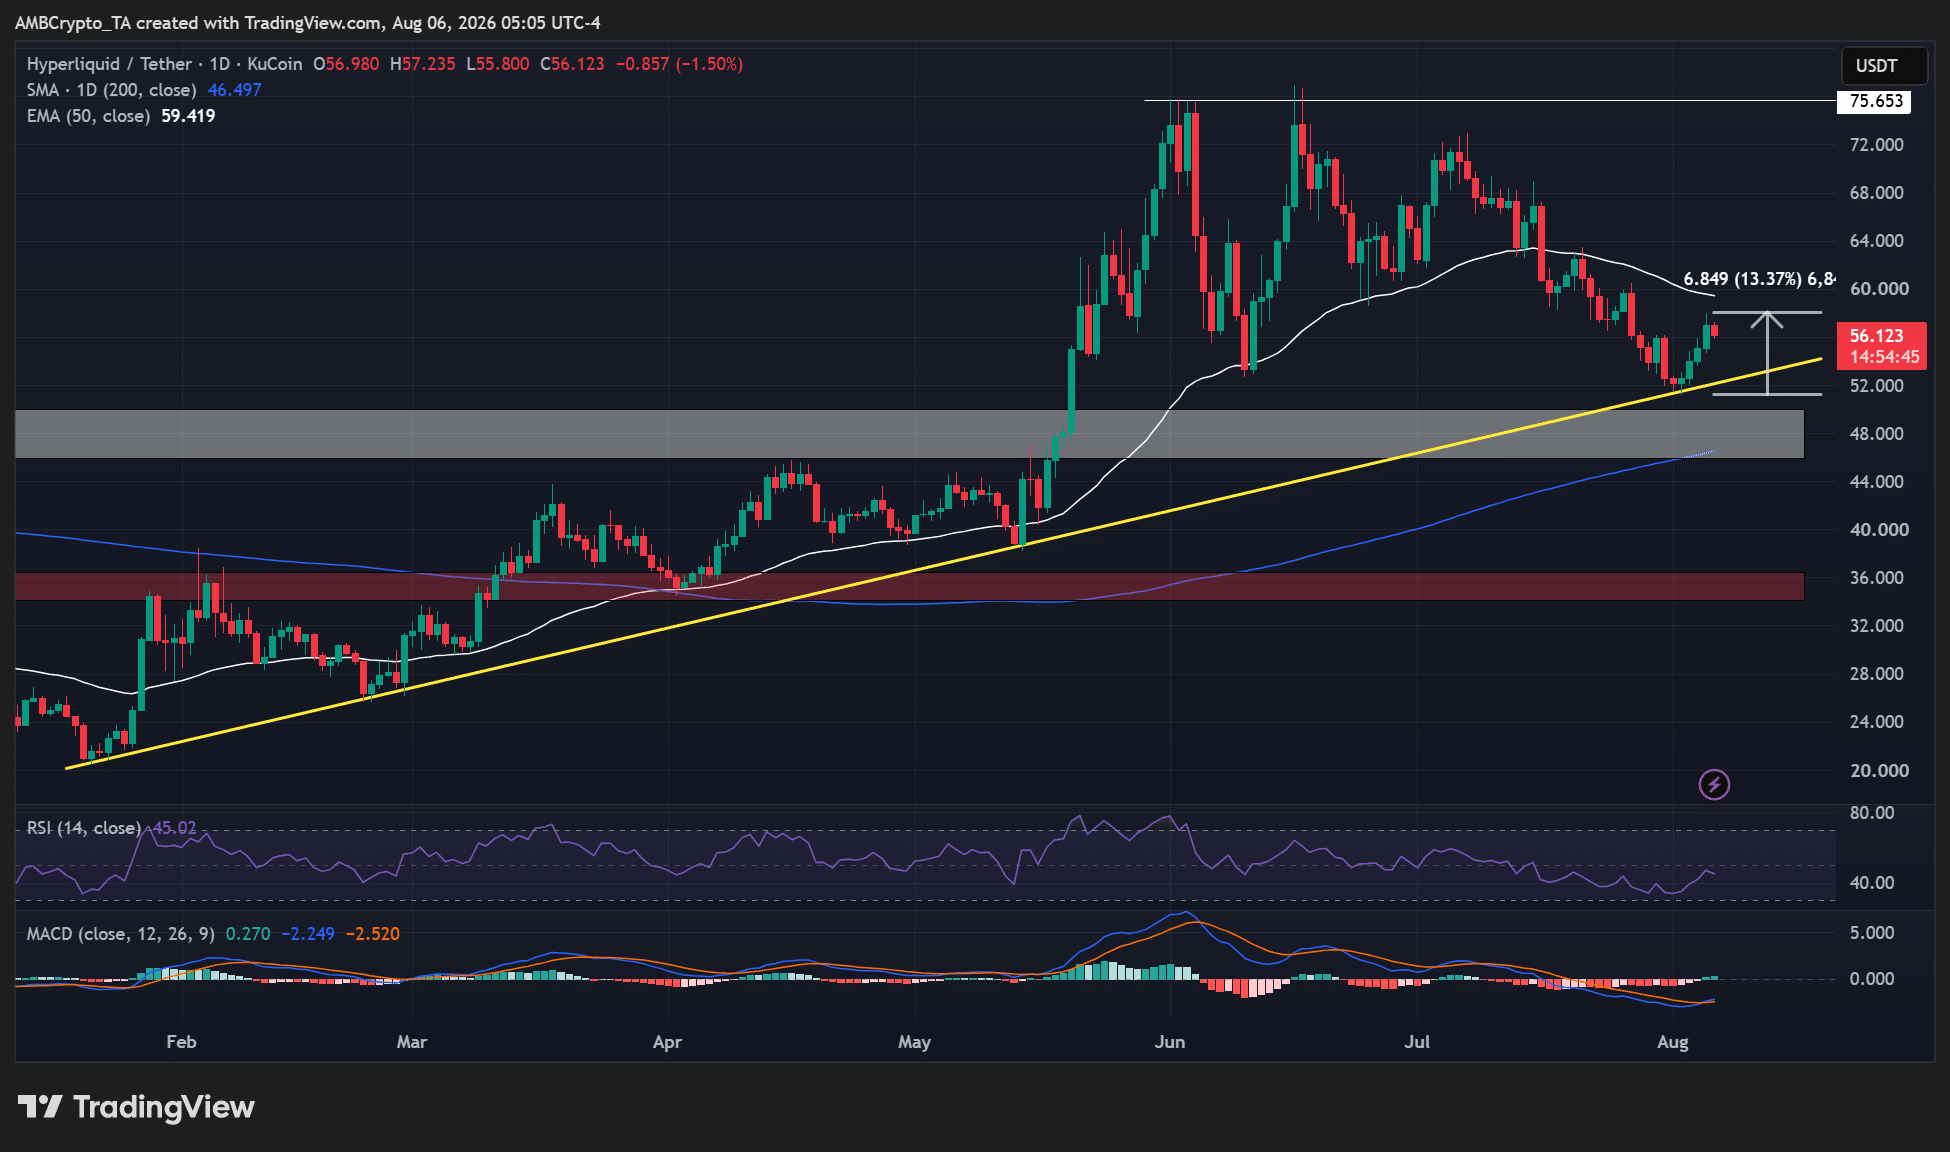1950x1152 pixels.
Task: Click the close value C56.123 in legend
Action: tap(573, 64)
